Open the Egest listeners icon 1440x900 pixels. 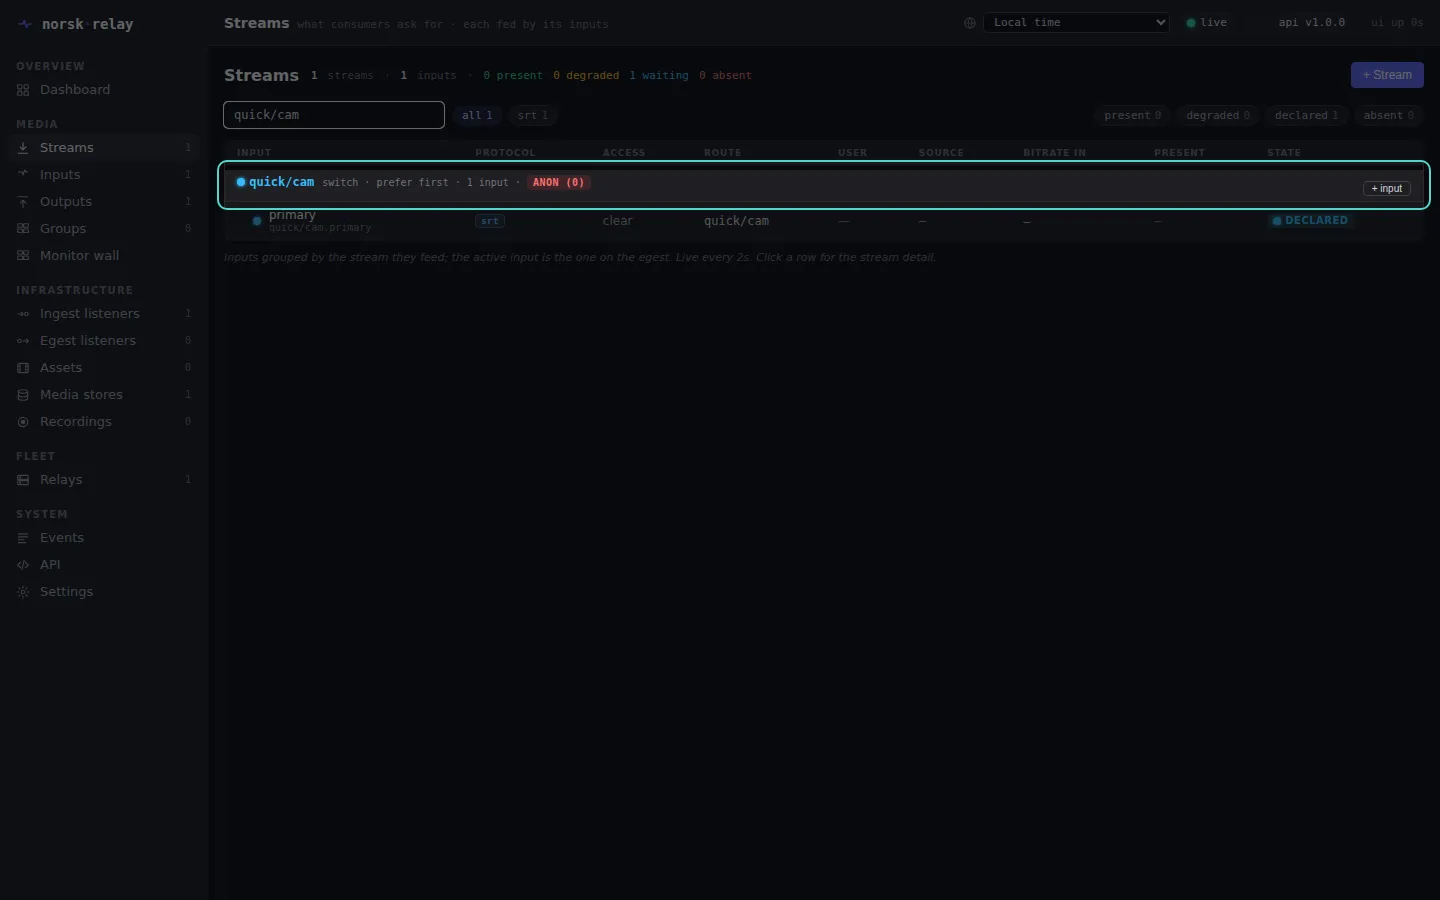23,341
